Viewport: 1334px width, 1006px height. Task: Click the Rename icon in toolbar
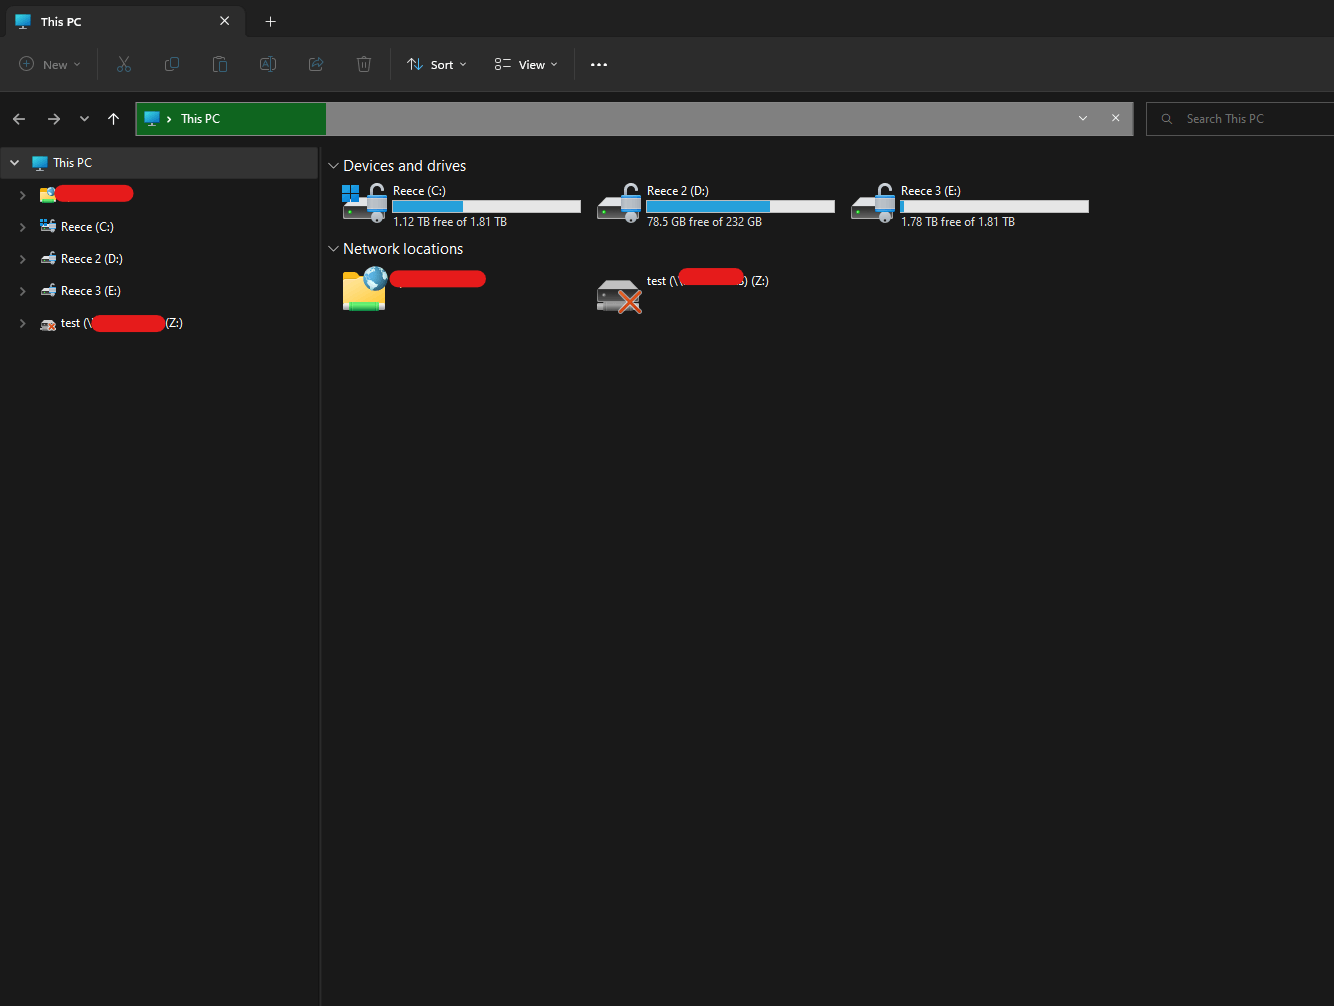(268, 64)
